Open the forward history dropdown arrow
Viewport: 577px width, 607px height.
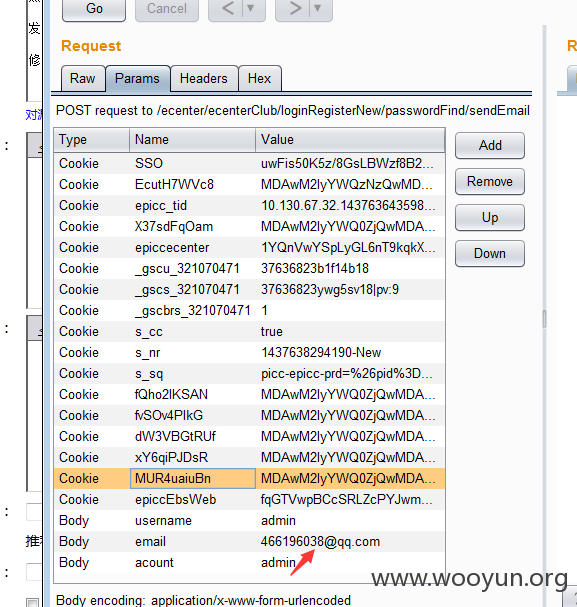318,8
